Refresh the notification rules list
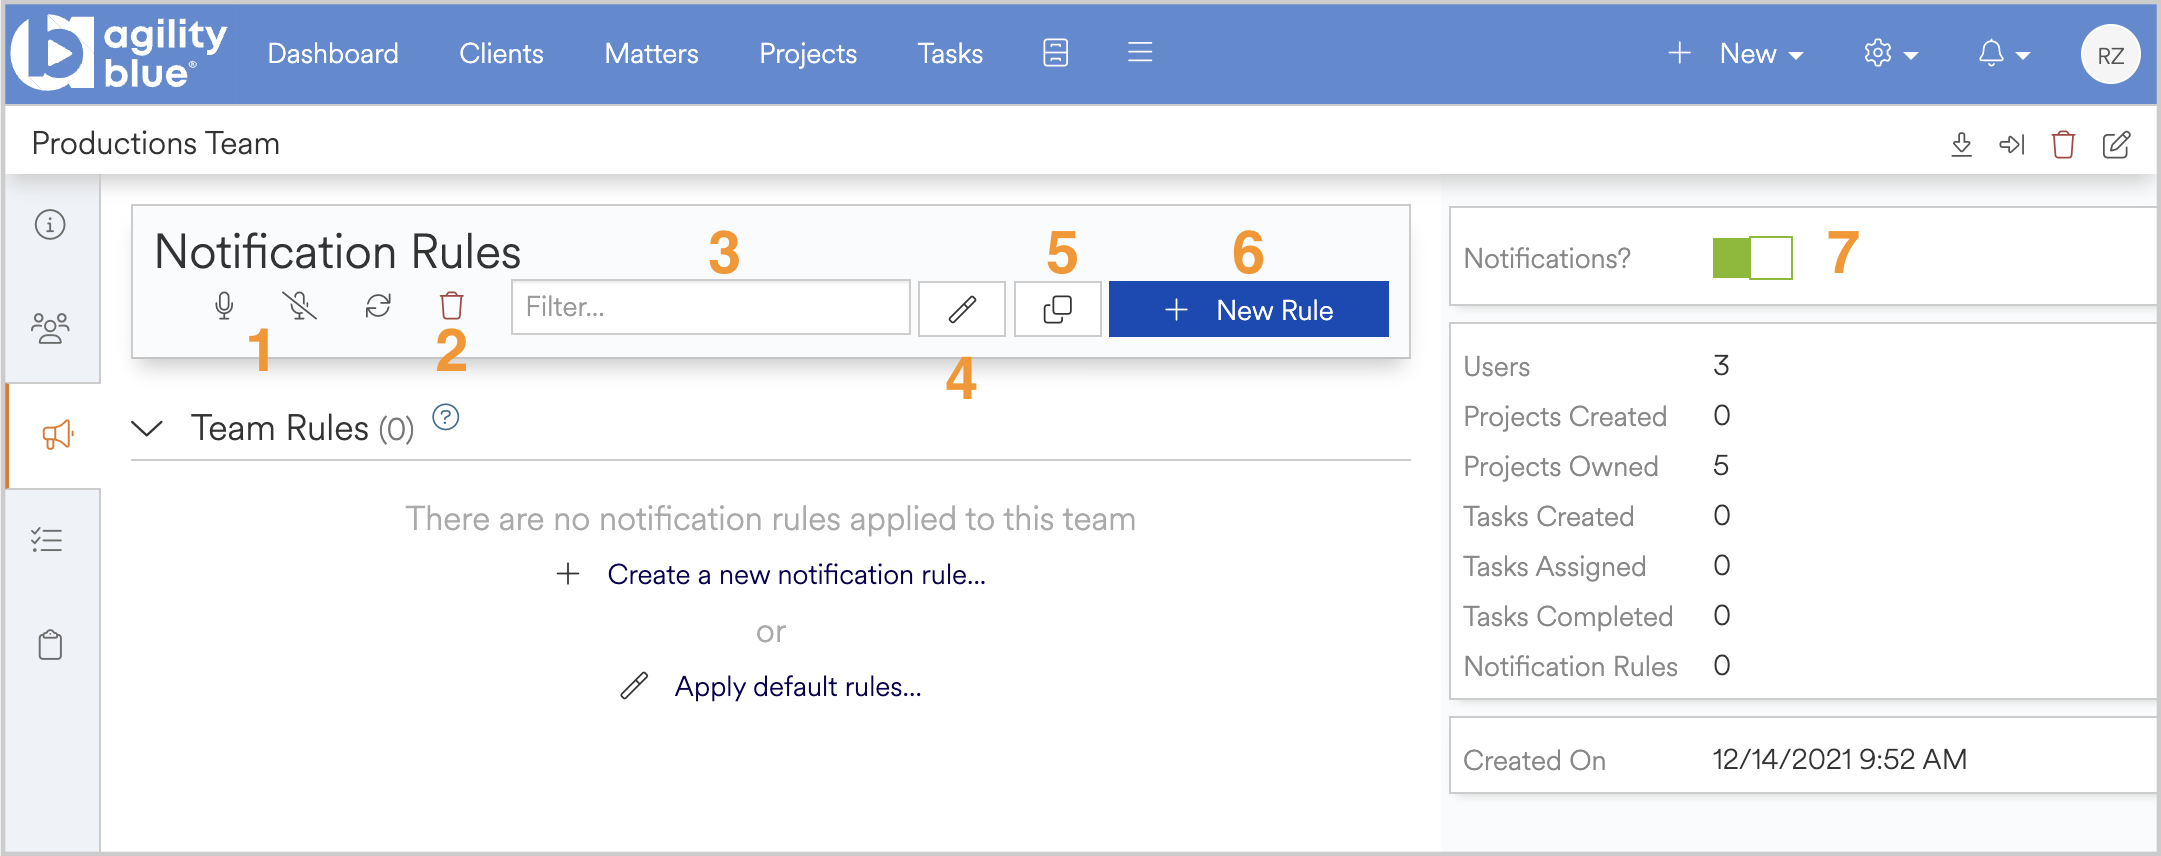The width and height of the screenshot is (2161, 856). tap(378, 306)
